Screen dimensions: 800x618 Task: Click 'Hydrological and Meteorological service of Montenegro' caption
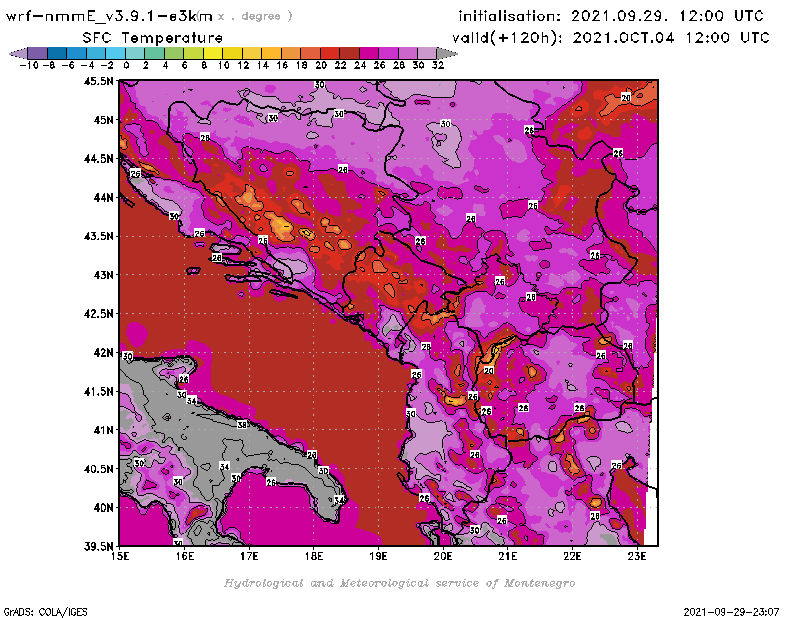tap(399, 583)
